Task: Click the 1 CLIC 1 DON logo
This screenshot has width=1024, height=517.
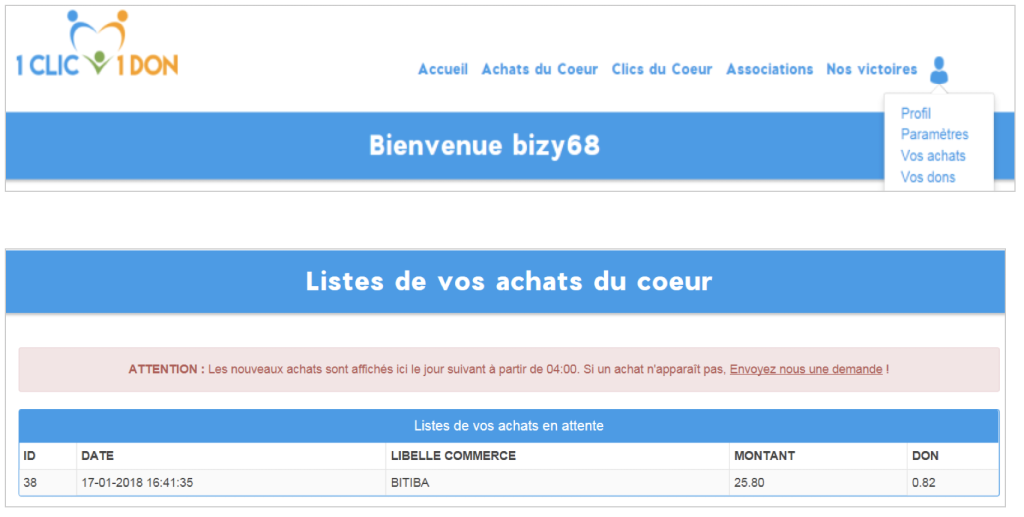Action: tap(97, 44)
